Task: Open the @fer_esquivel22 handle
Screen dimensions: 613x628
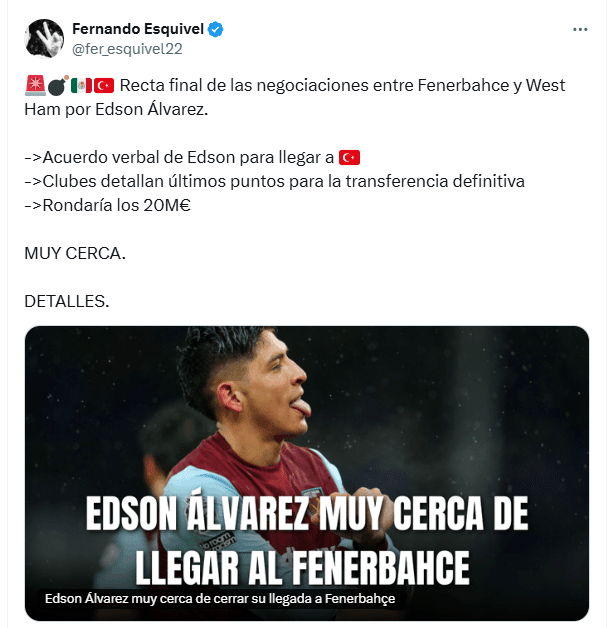Action: click(x=127, y=49)
